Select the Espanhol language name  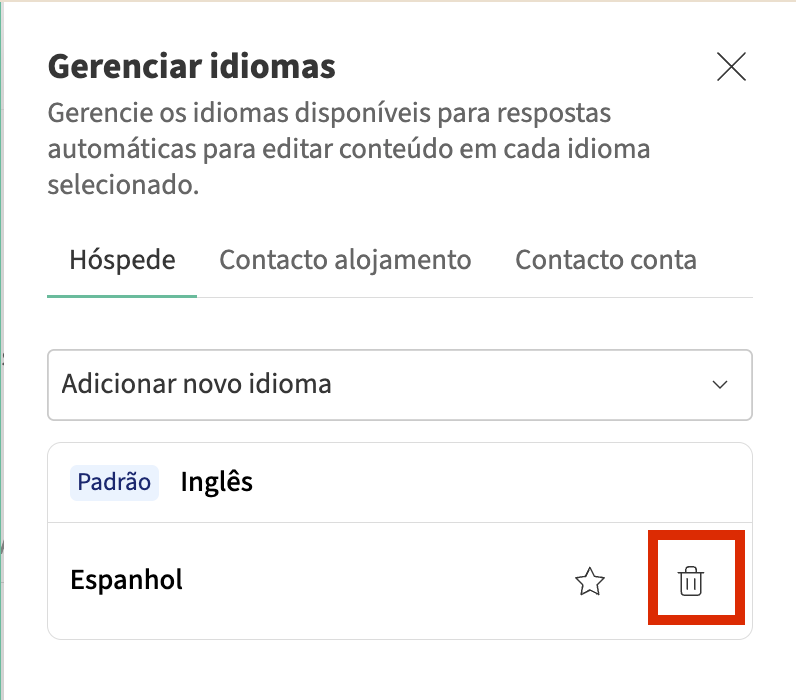point(127,580)
